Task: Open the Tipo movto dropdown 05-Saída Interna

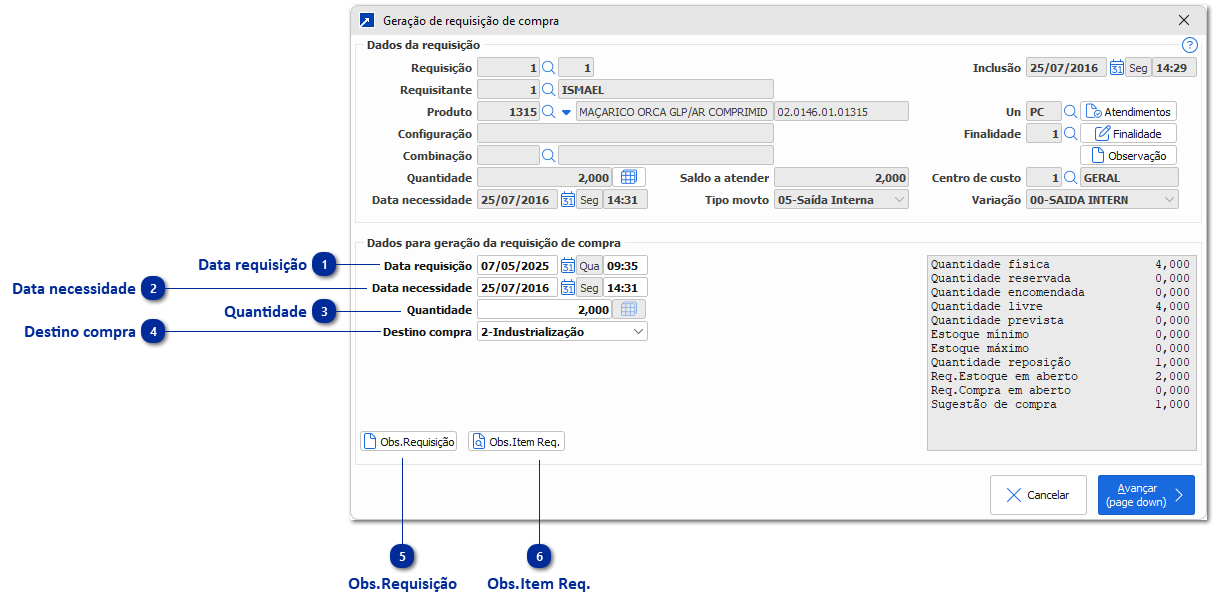Action: [x=842, y=200]
